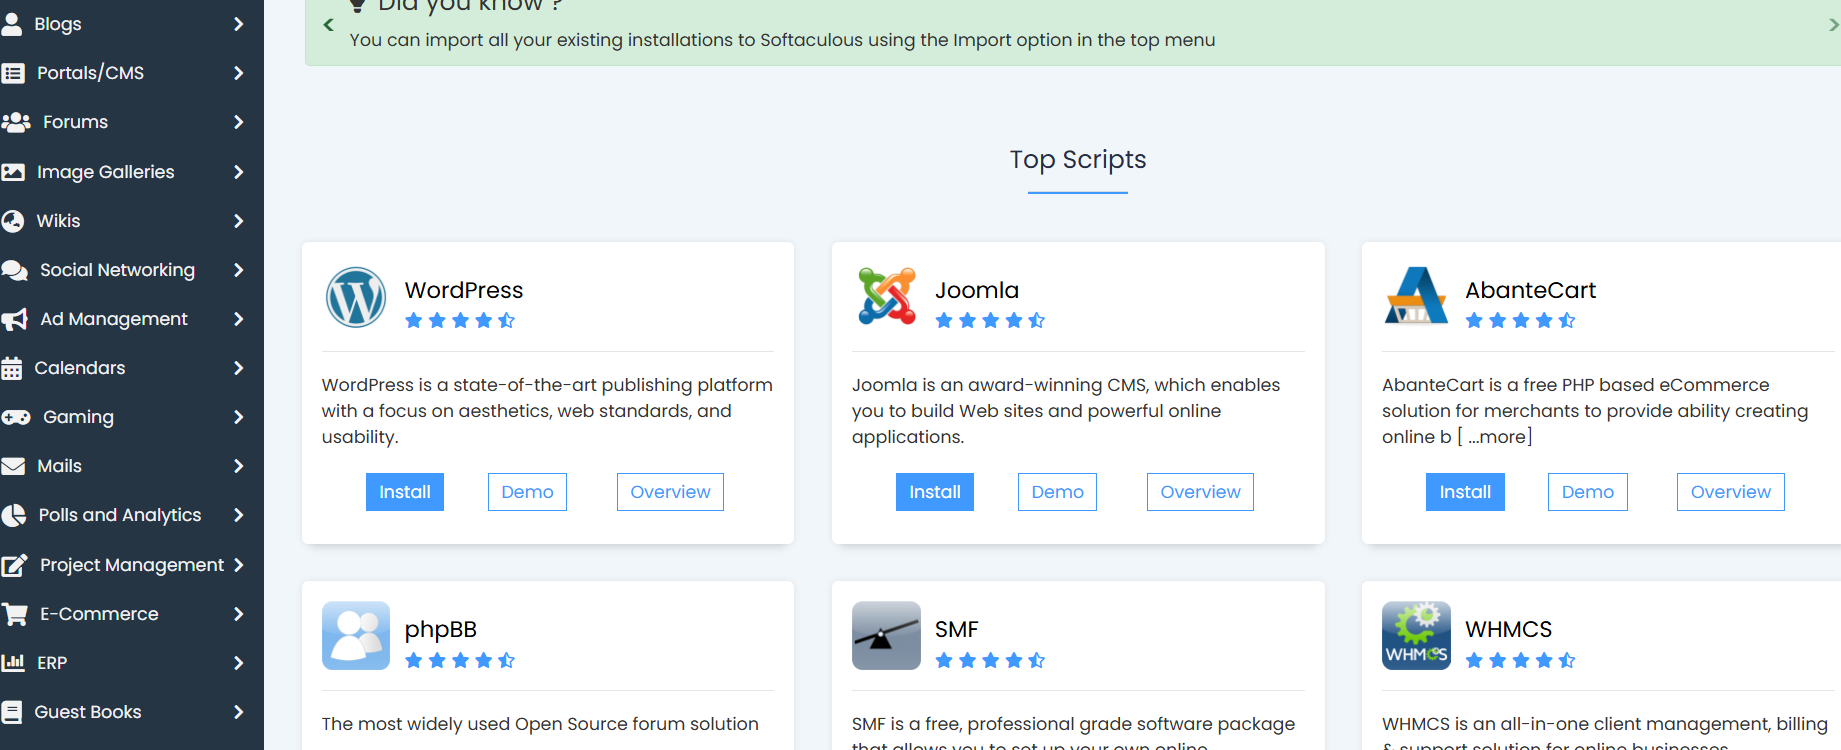Open the AbanteCart Overview
The width and height of the screenshot is (1841, 750).
[x=1731, y=492]
